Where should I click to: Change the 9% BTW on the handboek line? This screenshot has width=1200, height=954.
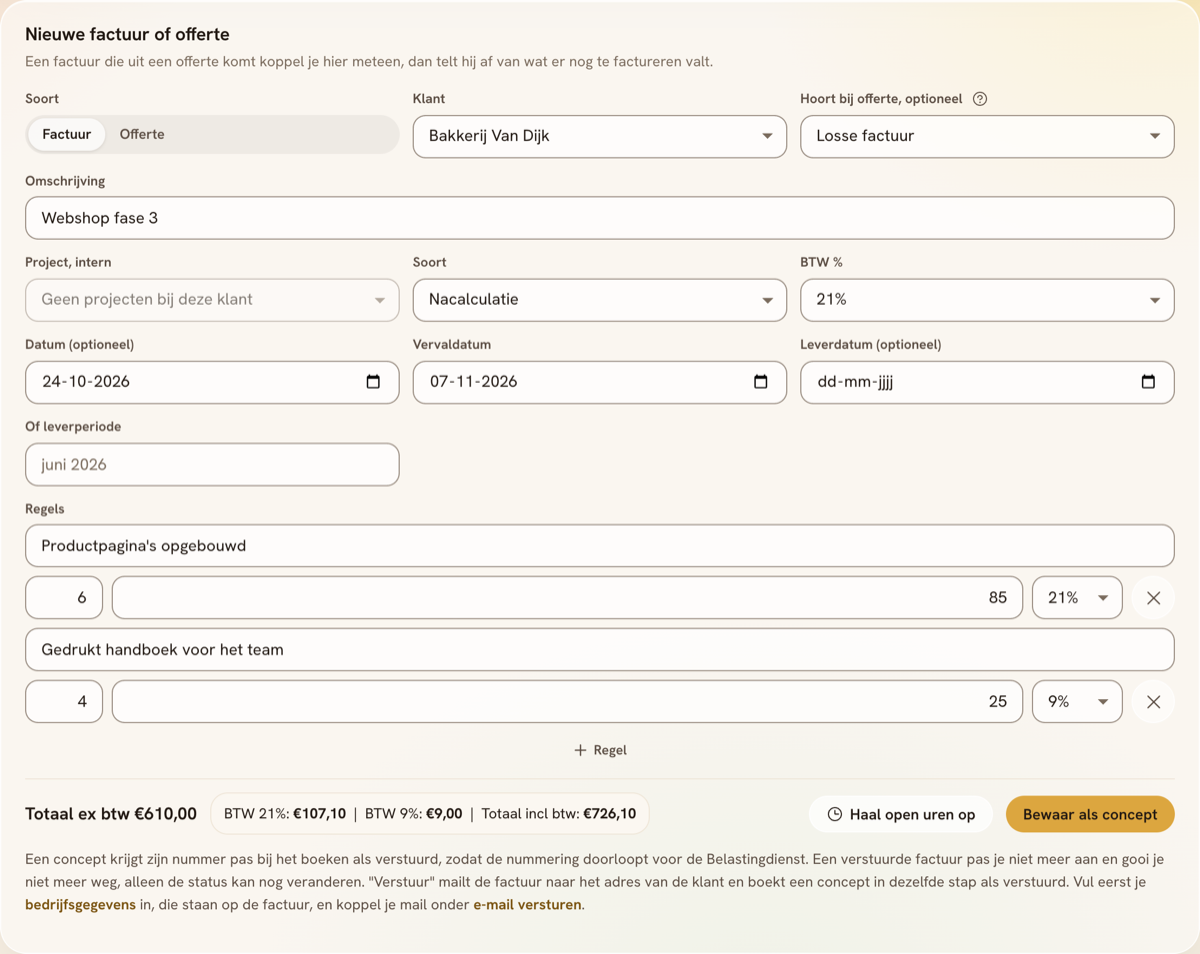pyautogui.click(x=1077, y=702)
